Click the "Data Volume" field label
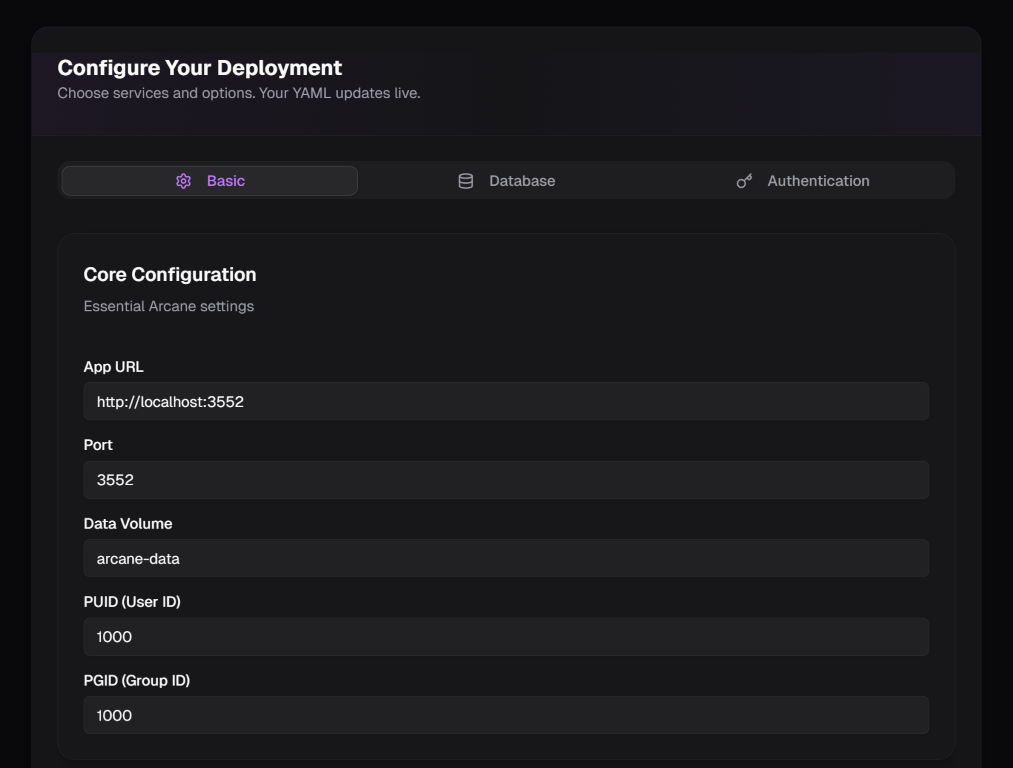 coord(128,524)
